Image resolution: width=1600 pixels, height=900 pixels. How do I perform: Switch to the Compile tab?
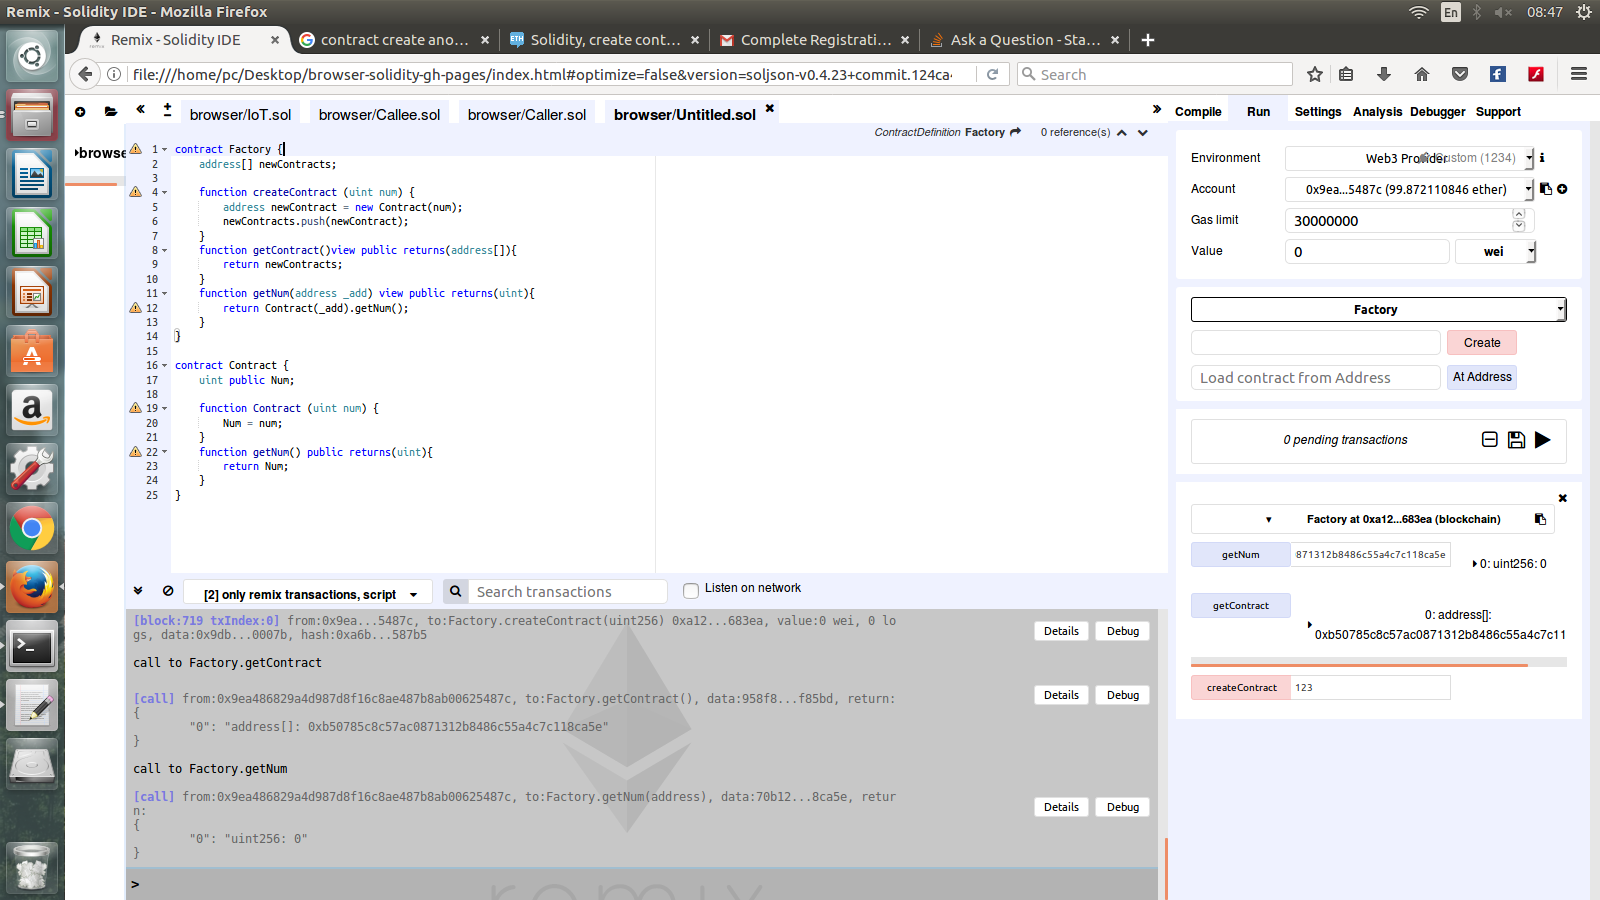coord(1198,112)
